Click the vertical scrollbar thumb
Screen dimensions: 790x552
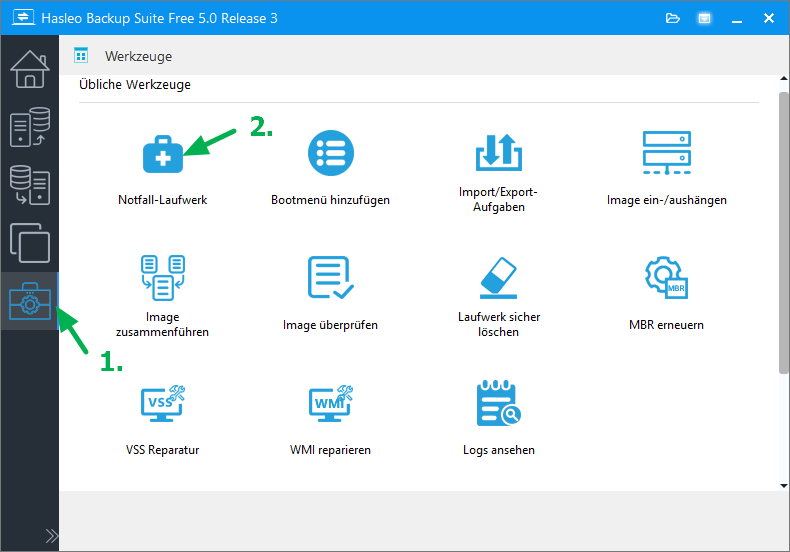(x=783, y=233)
